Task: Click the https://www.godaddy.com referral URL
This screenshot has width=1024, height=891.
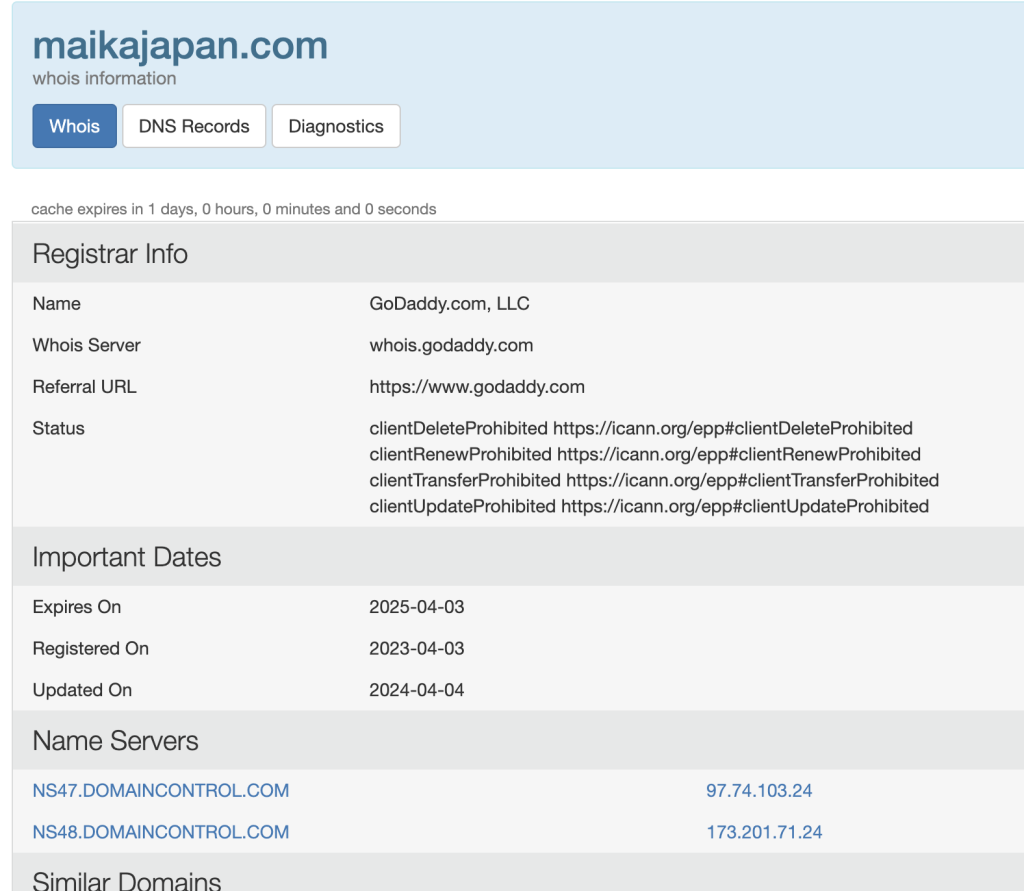Action: click(477, 386)
